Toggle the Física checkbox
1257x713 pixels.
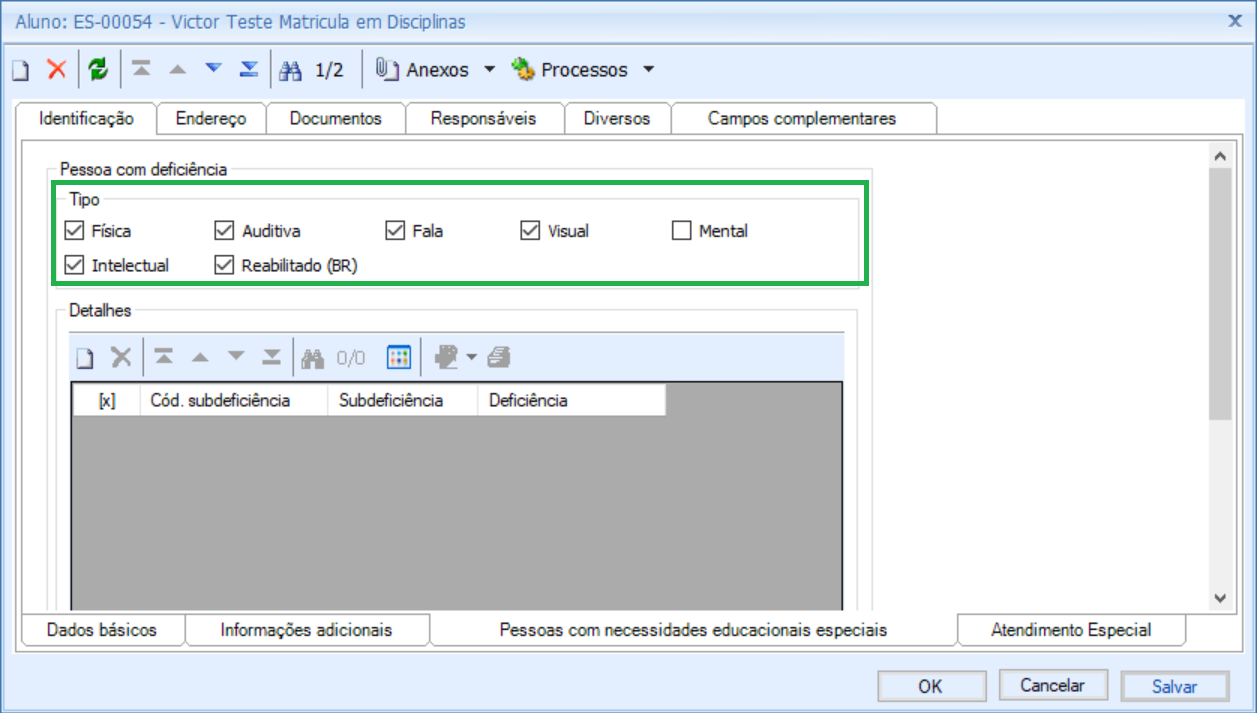point(73,231)
